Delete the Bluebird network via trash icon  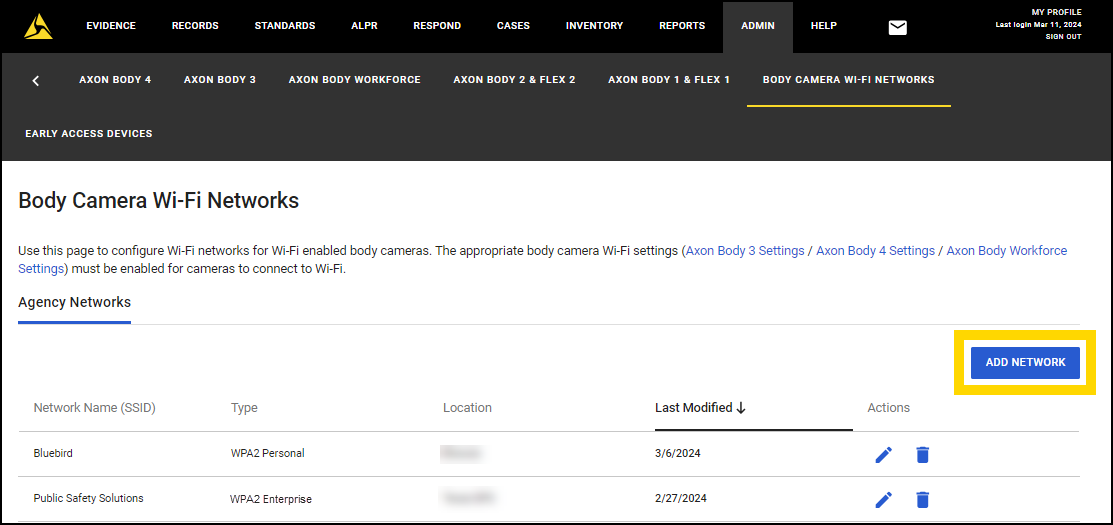tap(922, 455)
